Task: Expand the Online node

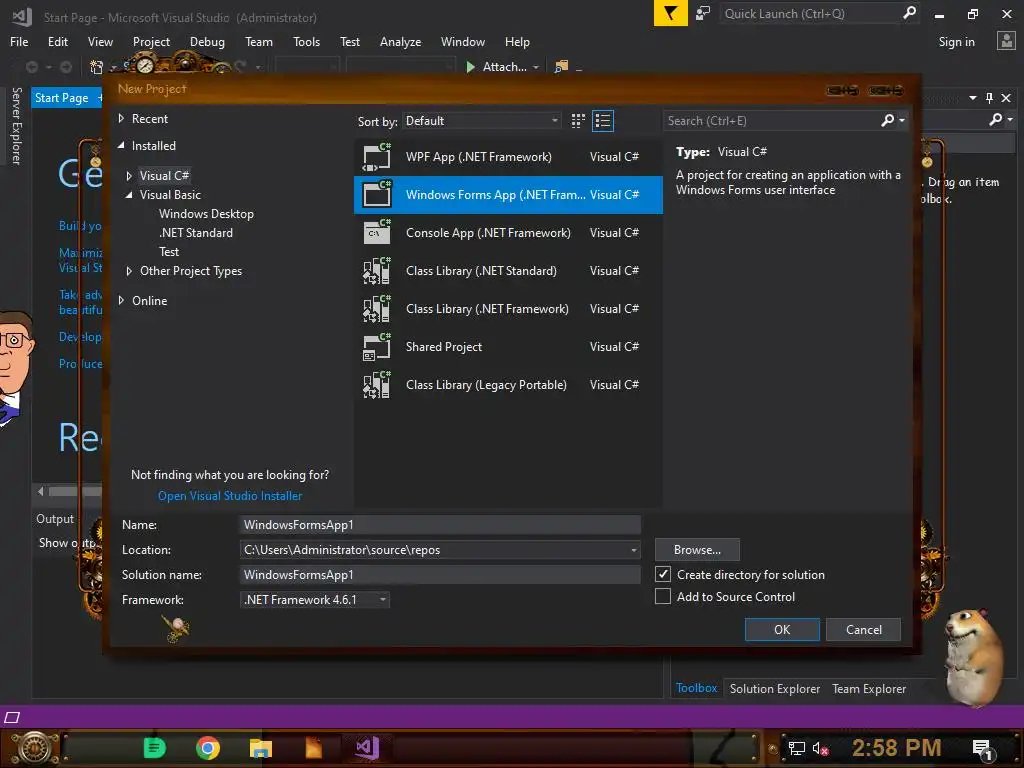Action: [121, 300]
